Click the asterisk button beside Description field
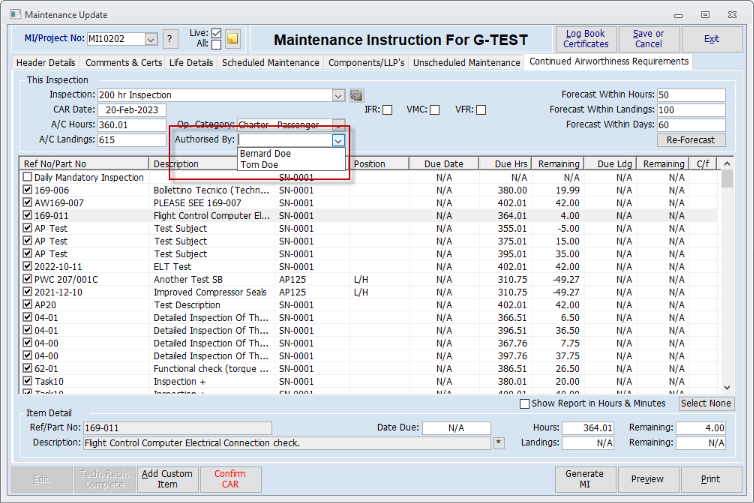This screenshot has width=754, height=503. pos(499,442)
